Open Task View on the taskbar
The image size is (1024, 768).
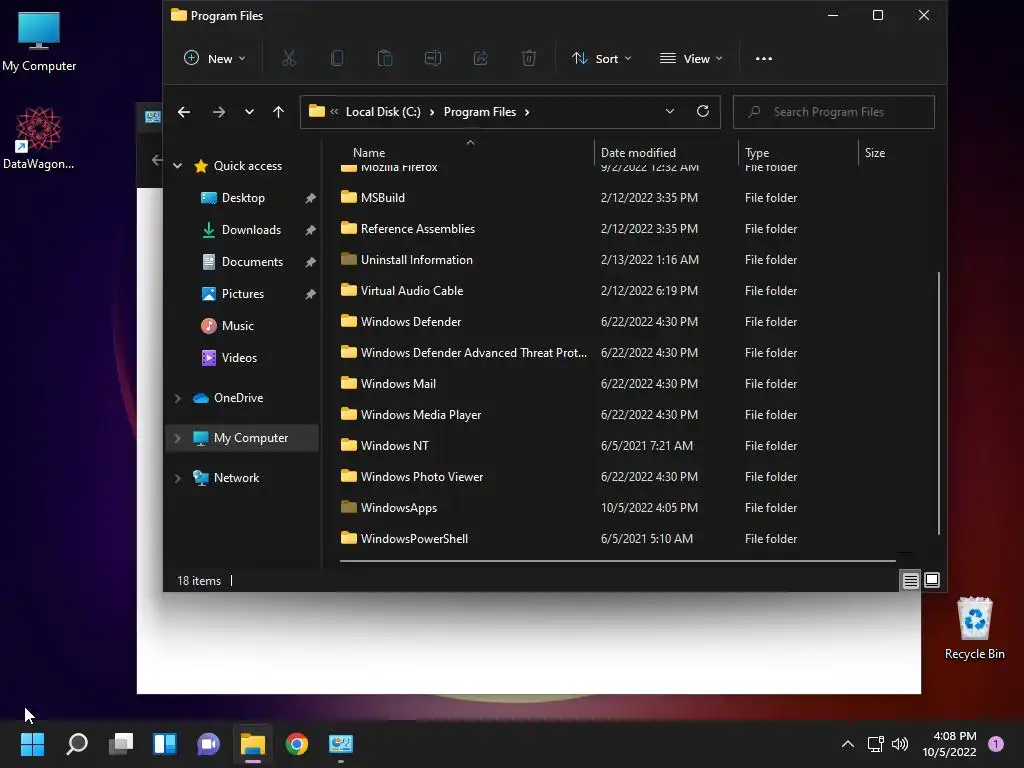[121, 744]
